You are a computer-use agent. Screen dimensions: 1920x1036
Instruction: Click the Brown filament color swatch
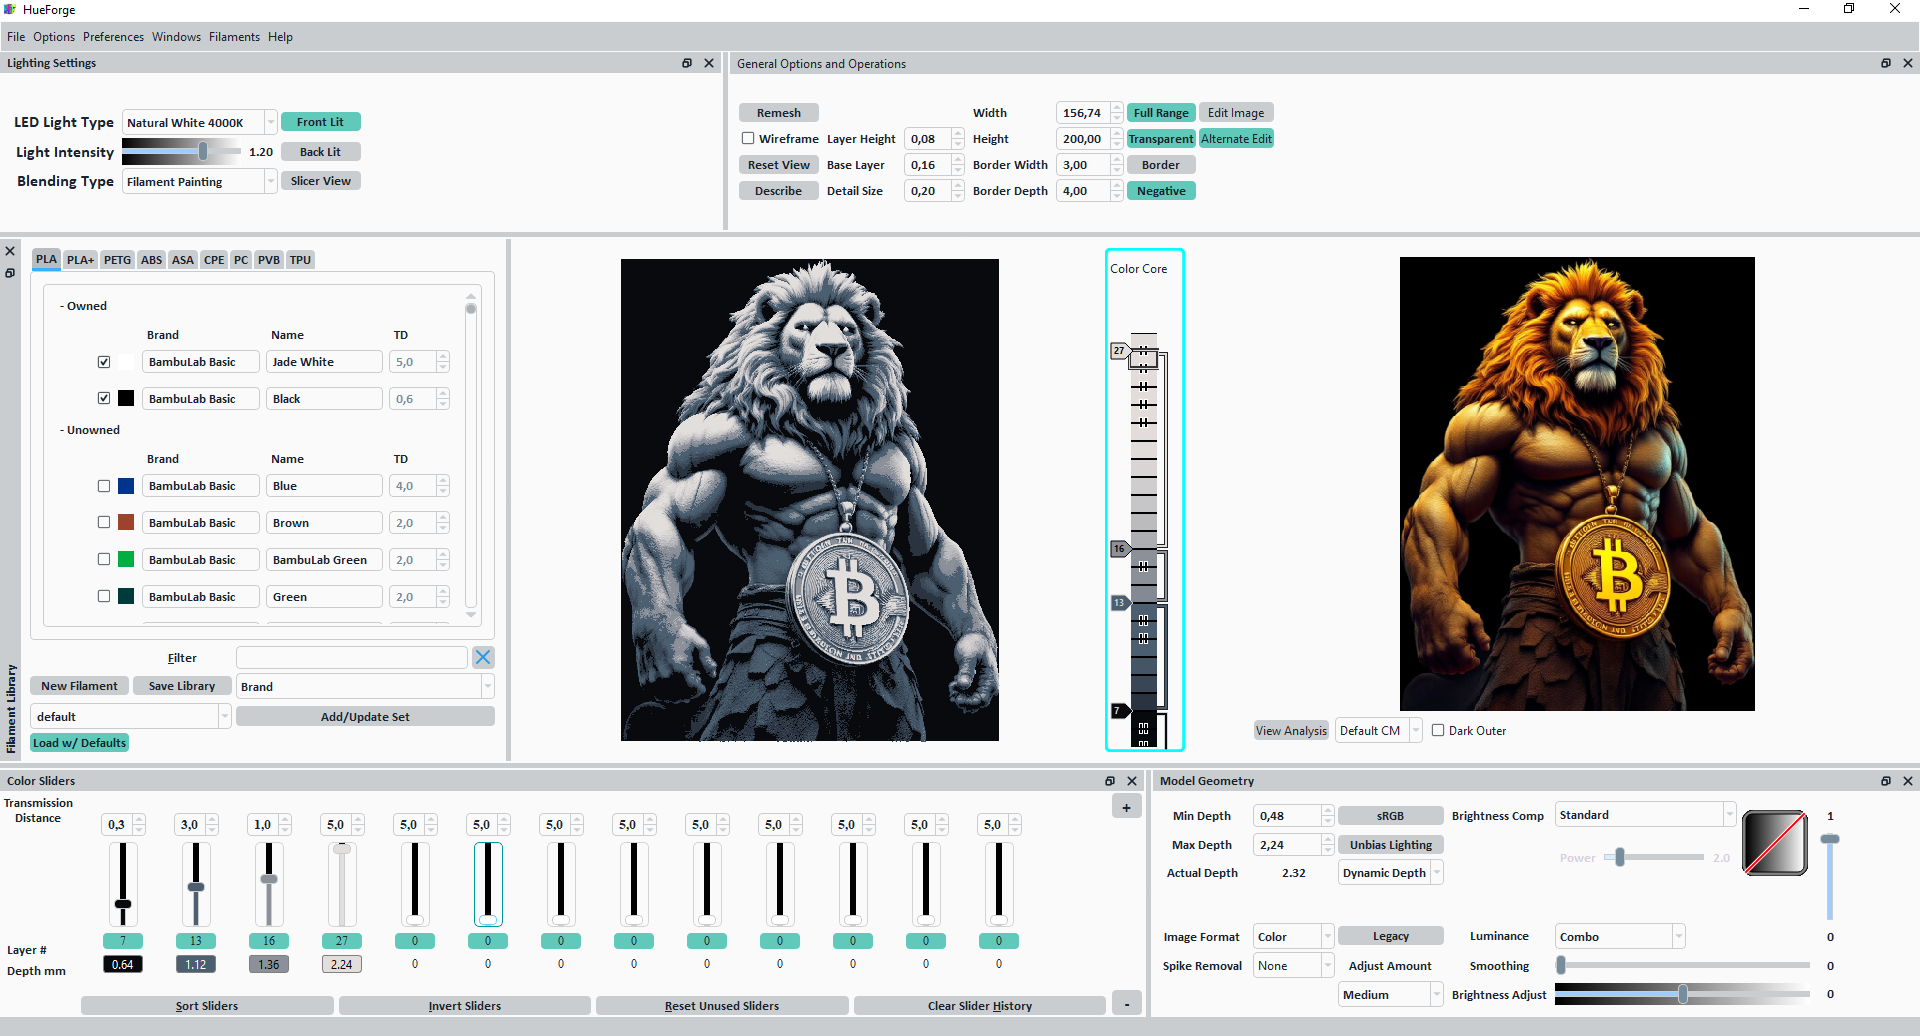coord(126,522)
